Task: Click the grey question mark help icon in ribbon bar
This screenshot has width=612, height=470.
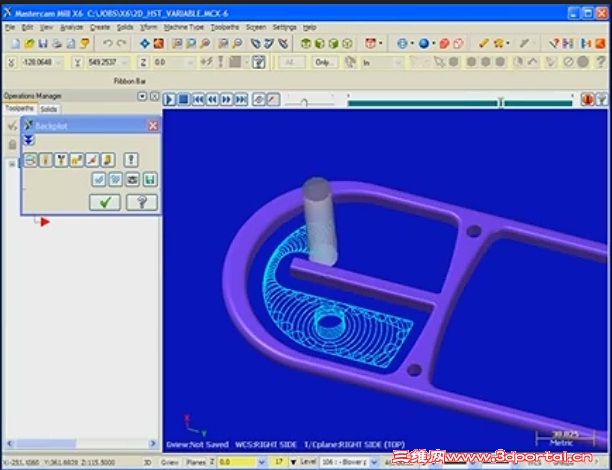Action: click(x=601, y=62)
